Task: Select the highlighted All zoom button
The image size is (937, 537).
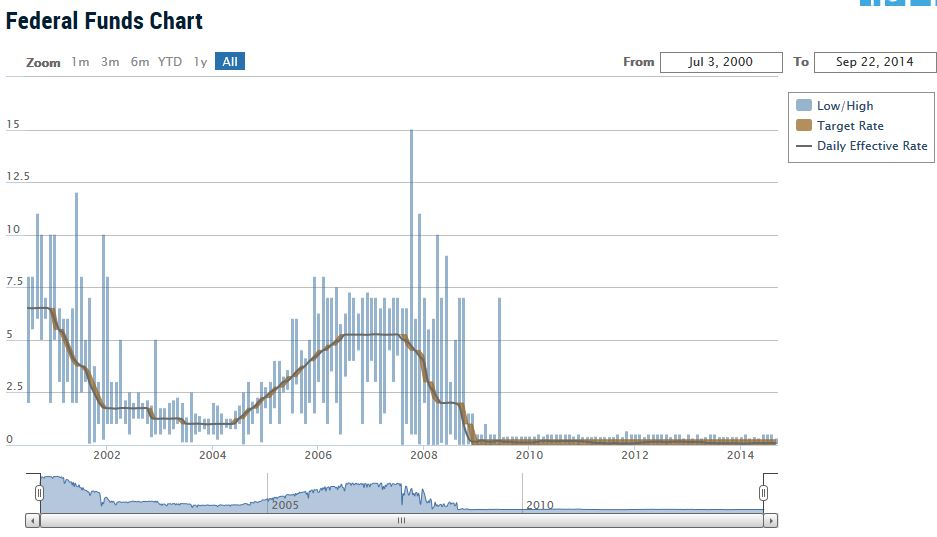Action: pyautogui.click(x=230, y=62)
